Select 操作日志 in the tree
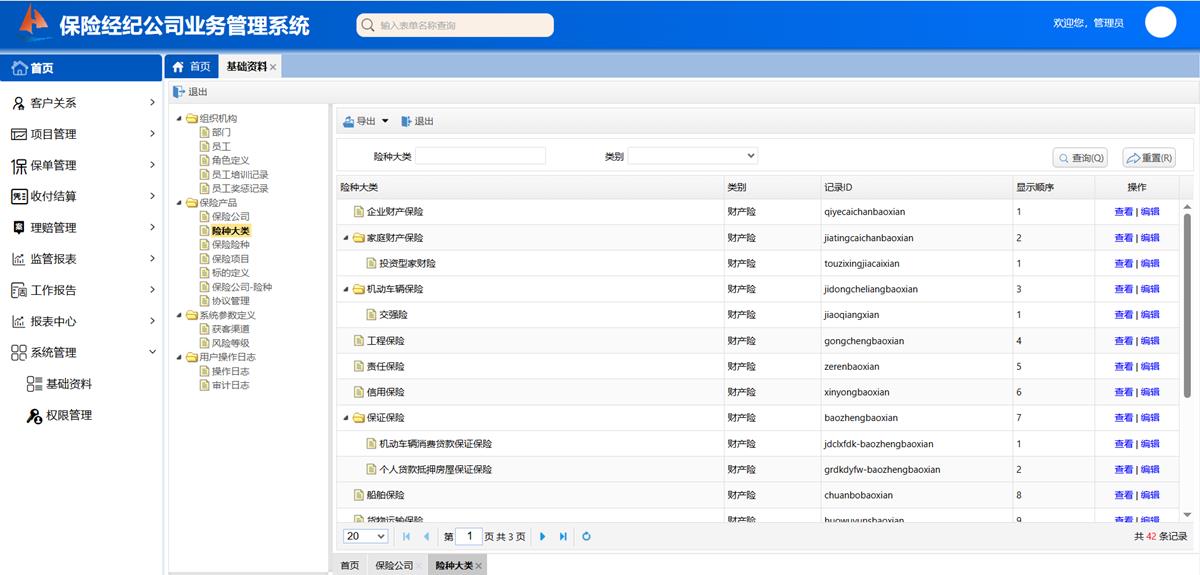Image resolution: width=1200 pixels, height=575 pixels. pos(230,371)
